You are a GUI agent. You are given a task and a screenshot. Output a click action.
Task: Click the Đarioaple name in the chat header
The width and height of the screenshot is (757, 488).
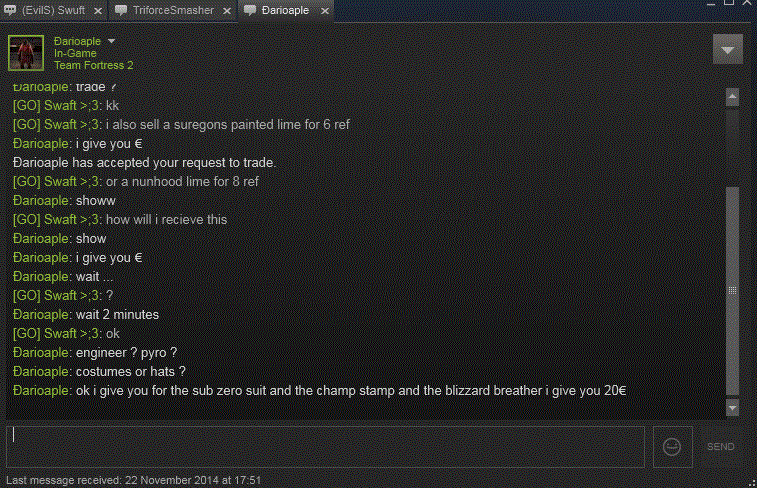click(78, 41)
